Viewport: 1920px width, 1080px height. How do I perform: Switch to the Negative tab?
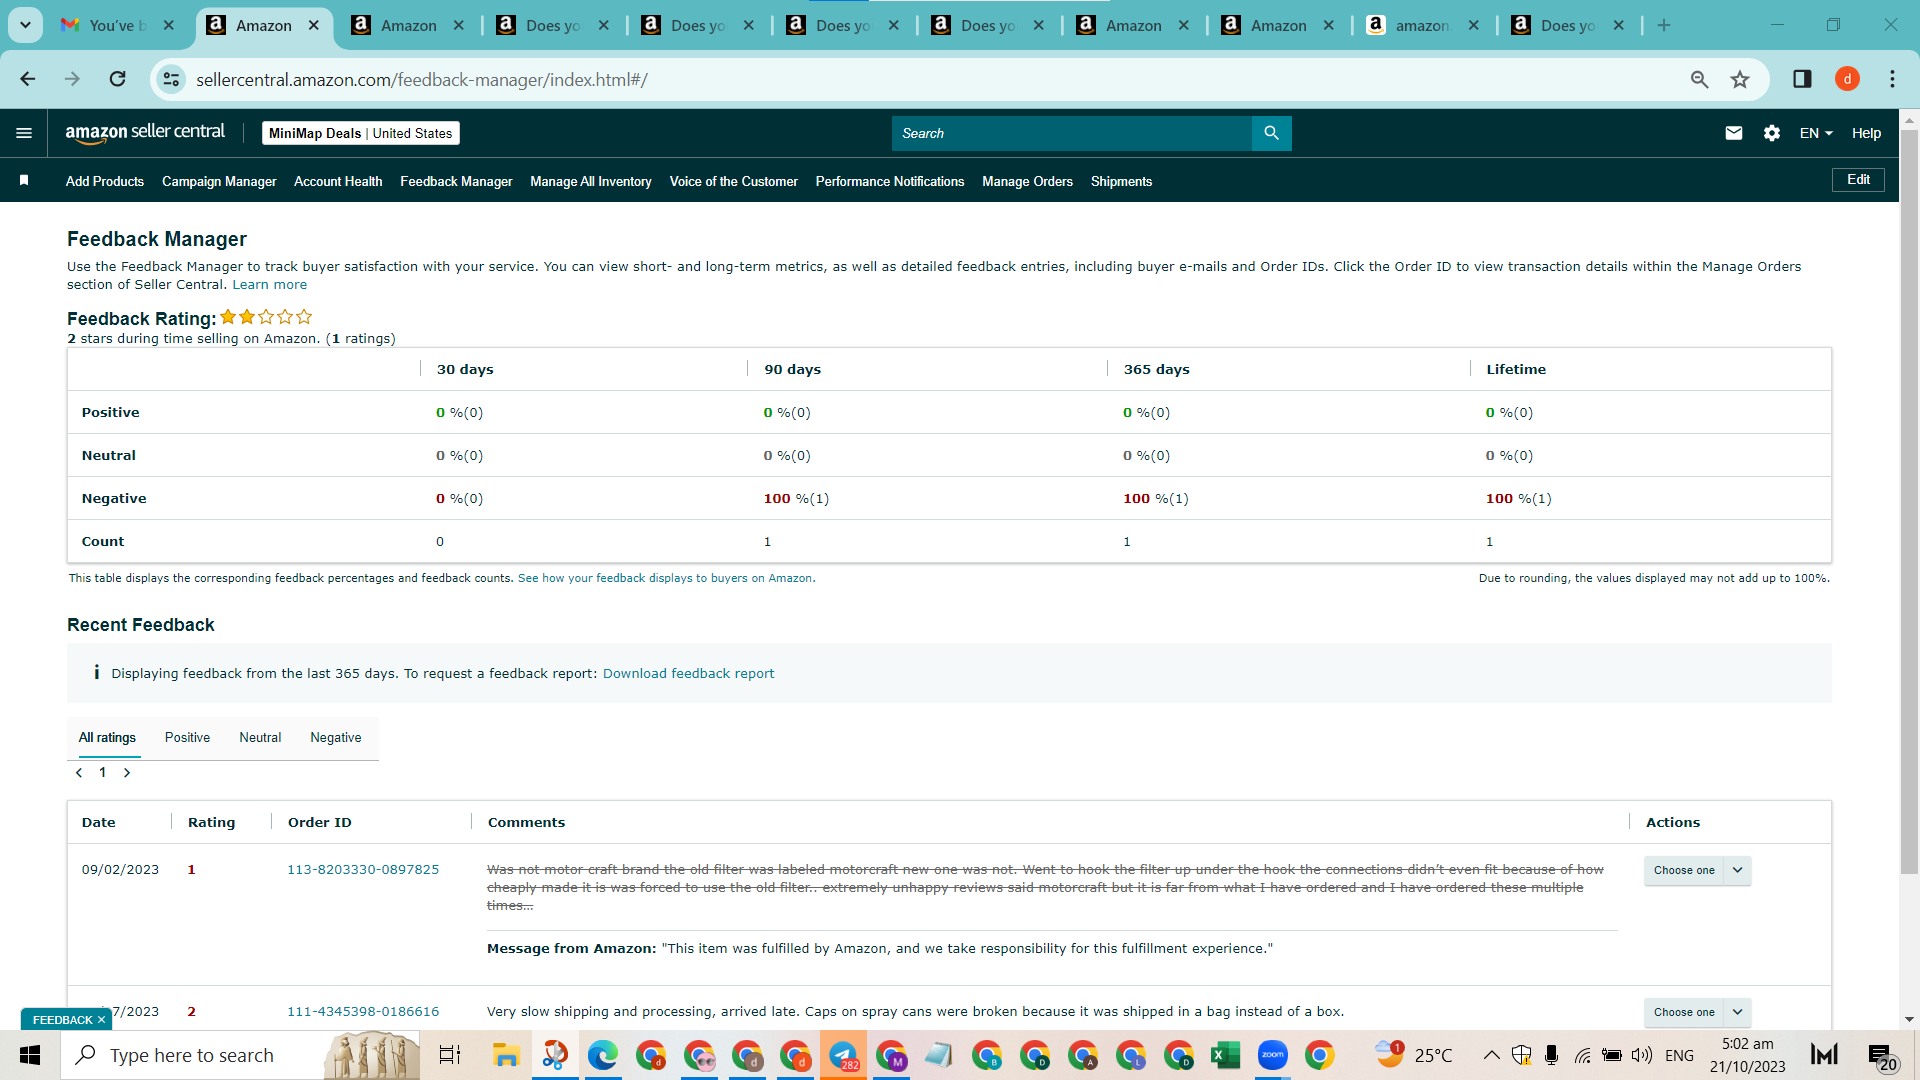click(x=336, y=738)
